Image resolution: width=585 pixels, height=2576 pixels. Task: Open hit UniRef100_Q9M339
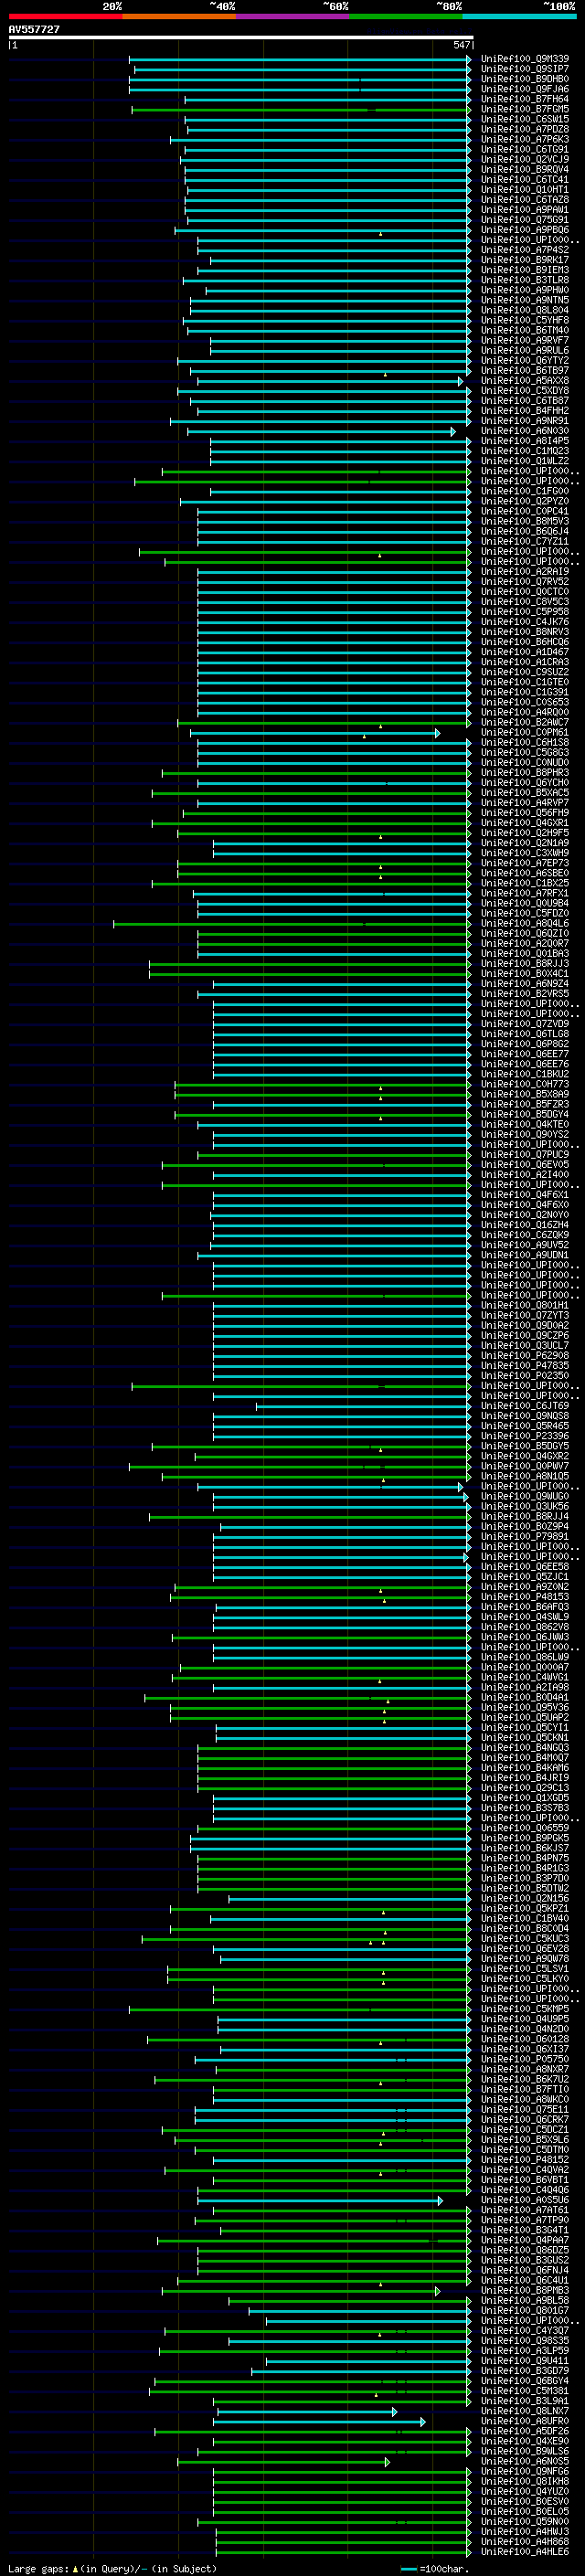525,59
